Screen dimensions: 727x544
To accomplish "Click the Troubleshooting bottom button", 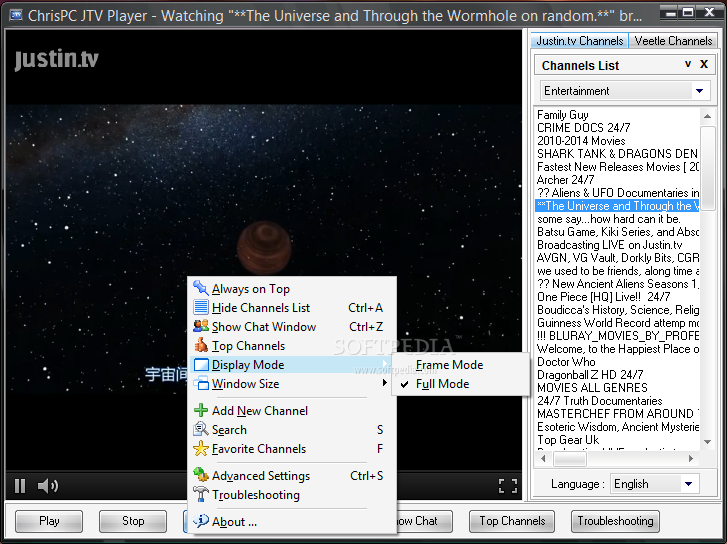I will click(x=615, y=521).
